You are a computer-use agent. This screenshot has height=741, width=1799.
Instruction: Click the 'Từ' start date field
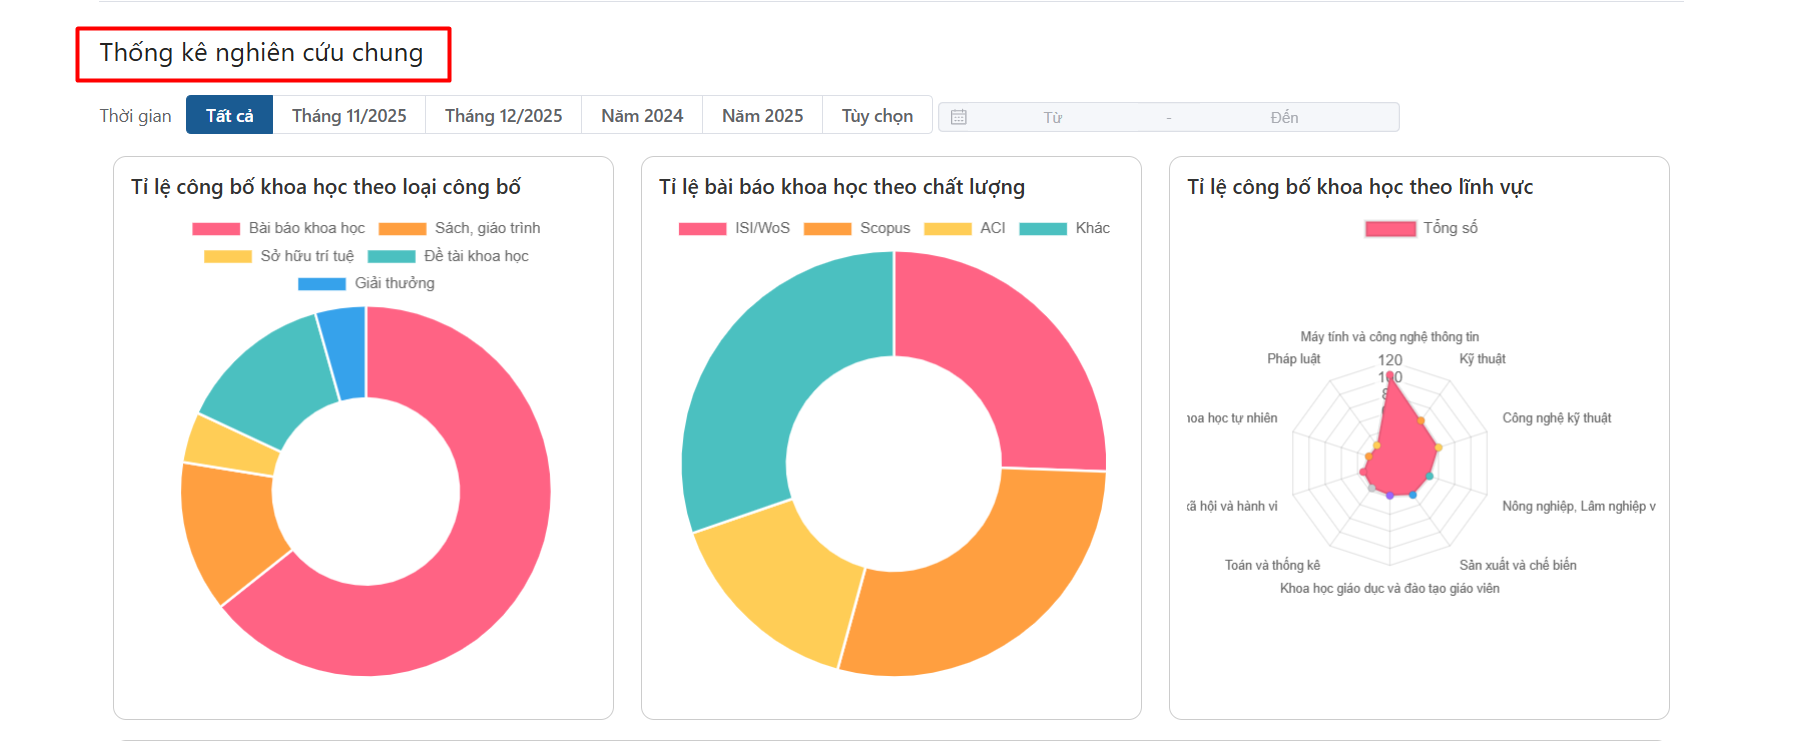point(1052,118)
